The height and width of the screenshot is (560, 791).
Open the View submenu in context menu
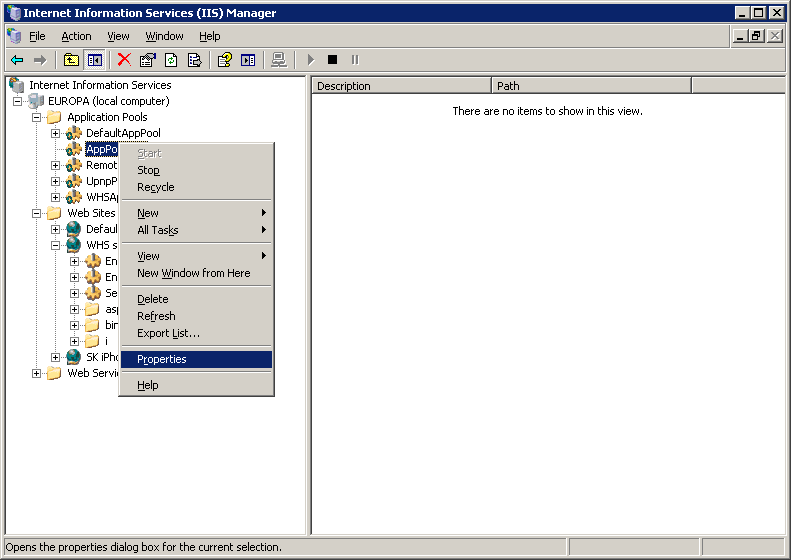point(197,256)
